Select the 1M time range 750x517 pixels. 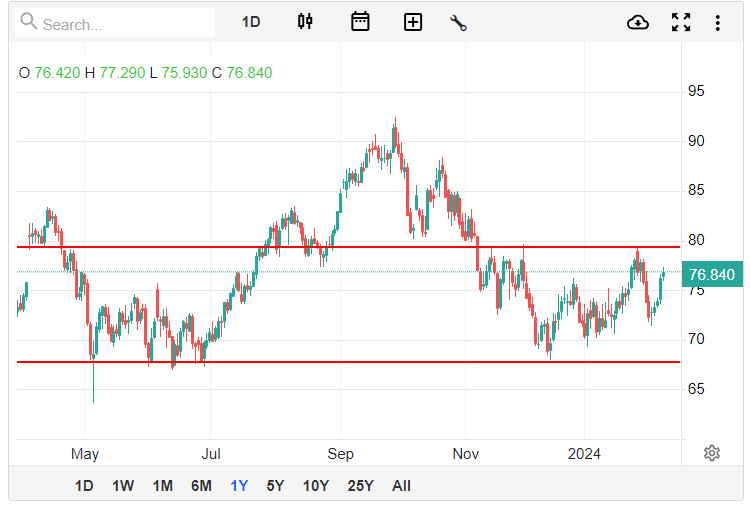click(x=163, y=486)
